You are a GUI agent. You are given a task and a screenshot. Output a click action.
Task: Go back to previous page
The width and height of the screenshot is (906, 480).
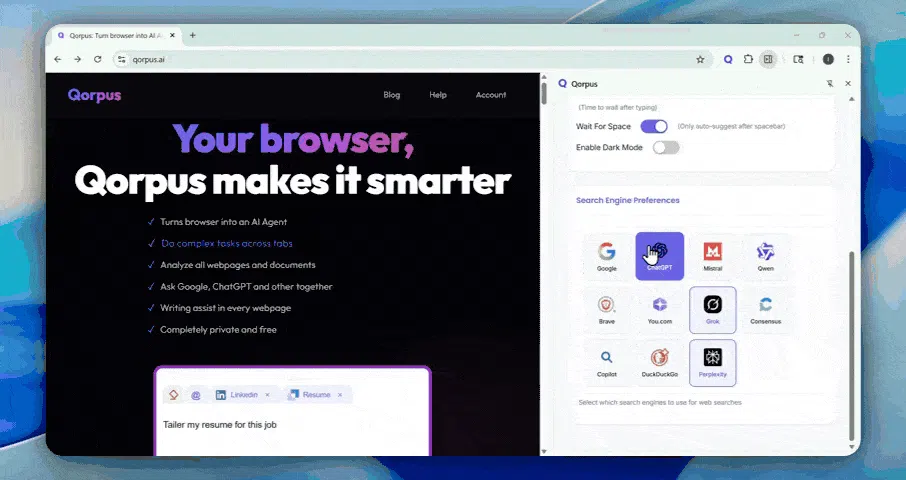coord(58,59)
